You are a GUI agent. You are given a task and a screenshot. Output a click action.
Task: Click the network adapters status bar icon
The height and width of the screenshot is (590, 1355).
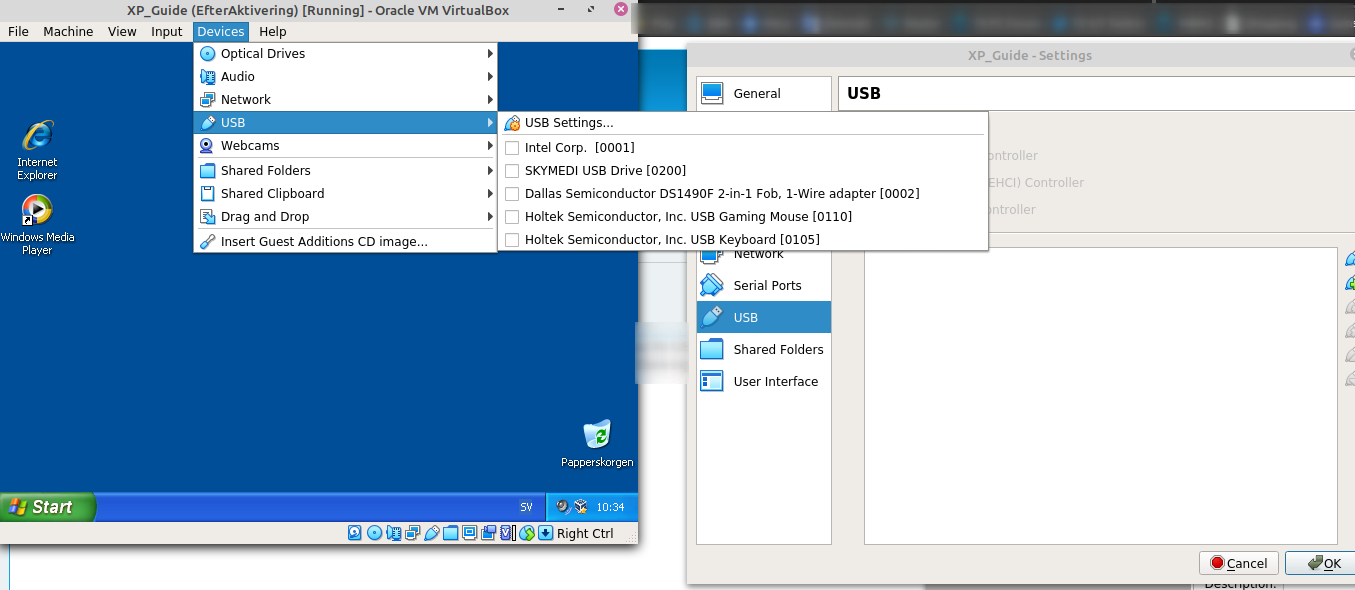coord(412,533)
